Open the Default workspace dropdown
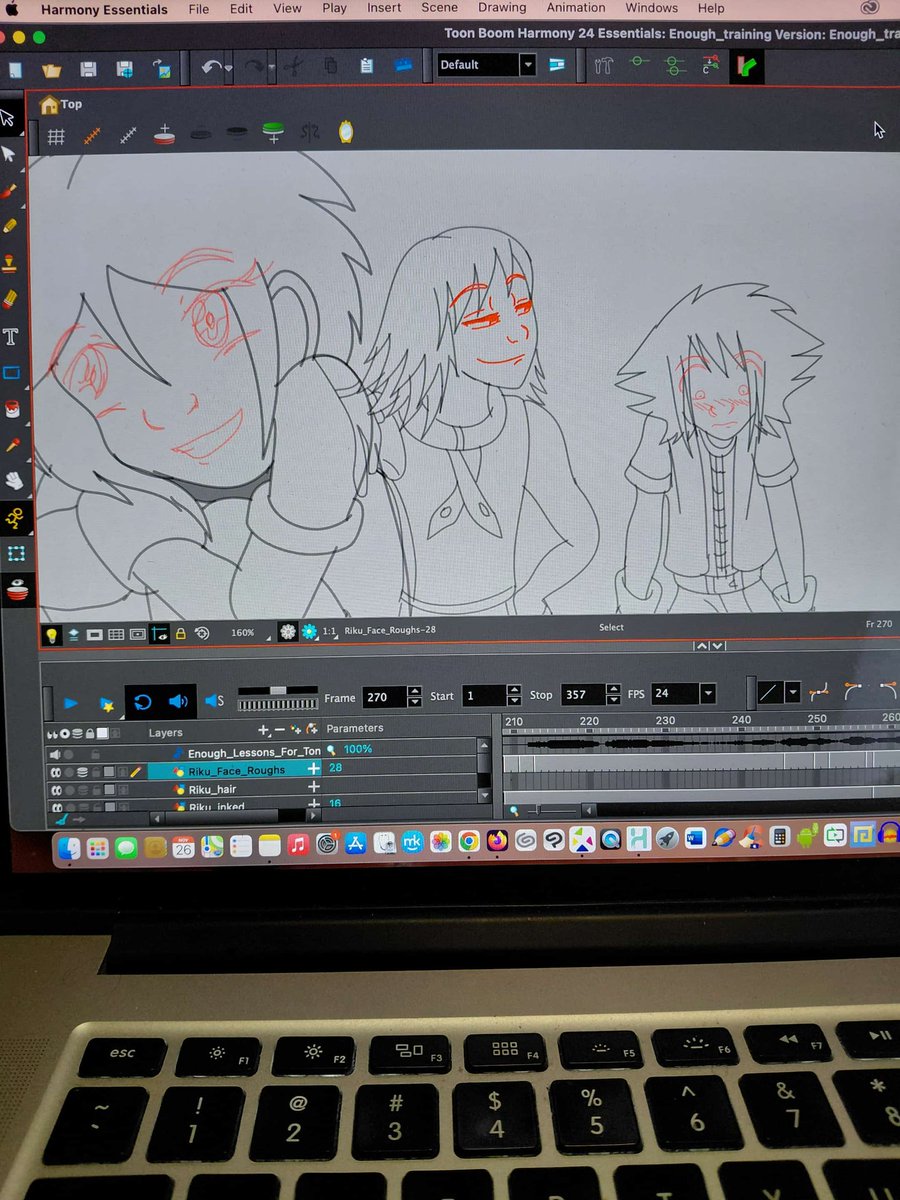Viewport: 900px width, 1200px height. [527, 64]
